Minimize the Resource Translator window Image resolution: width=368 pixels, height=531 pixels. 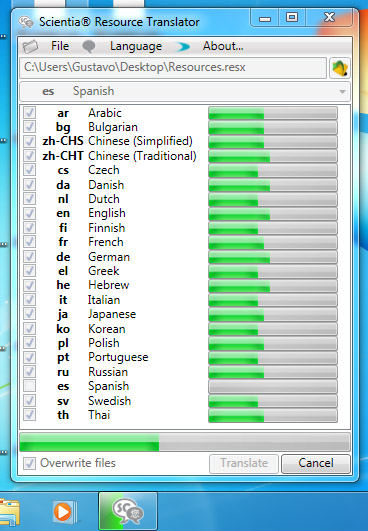click(x=265, y=18)
